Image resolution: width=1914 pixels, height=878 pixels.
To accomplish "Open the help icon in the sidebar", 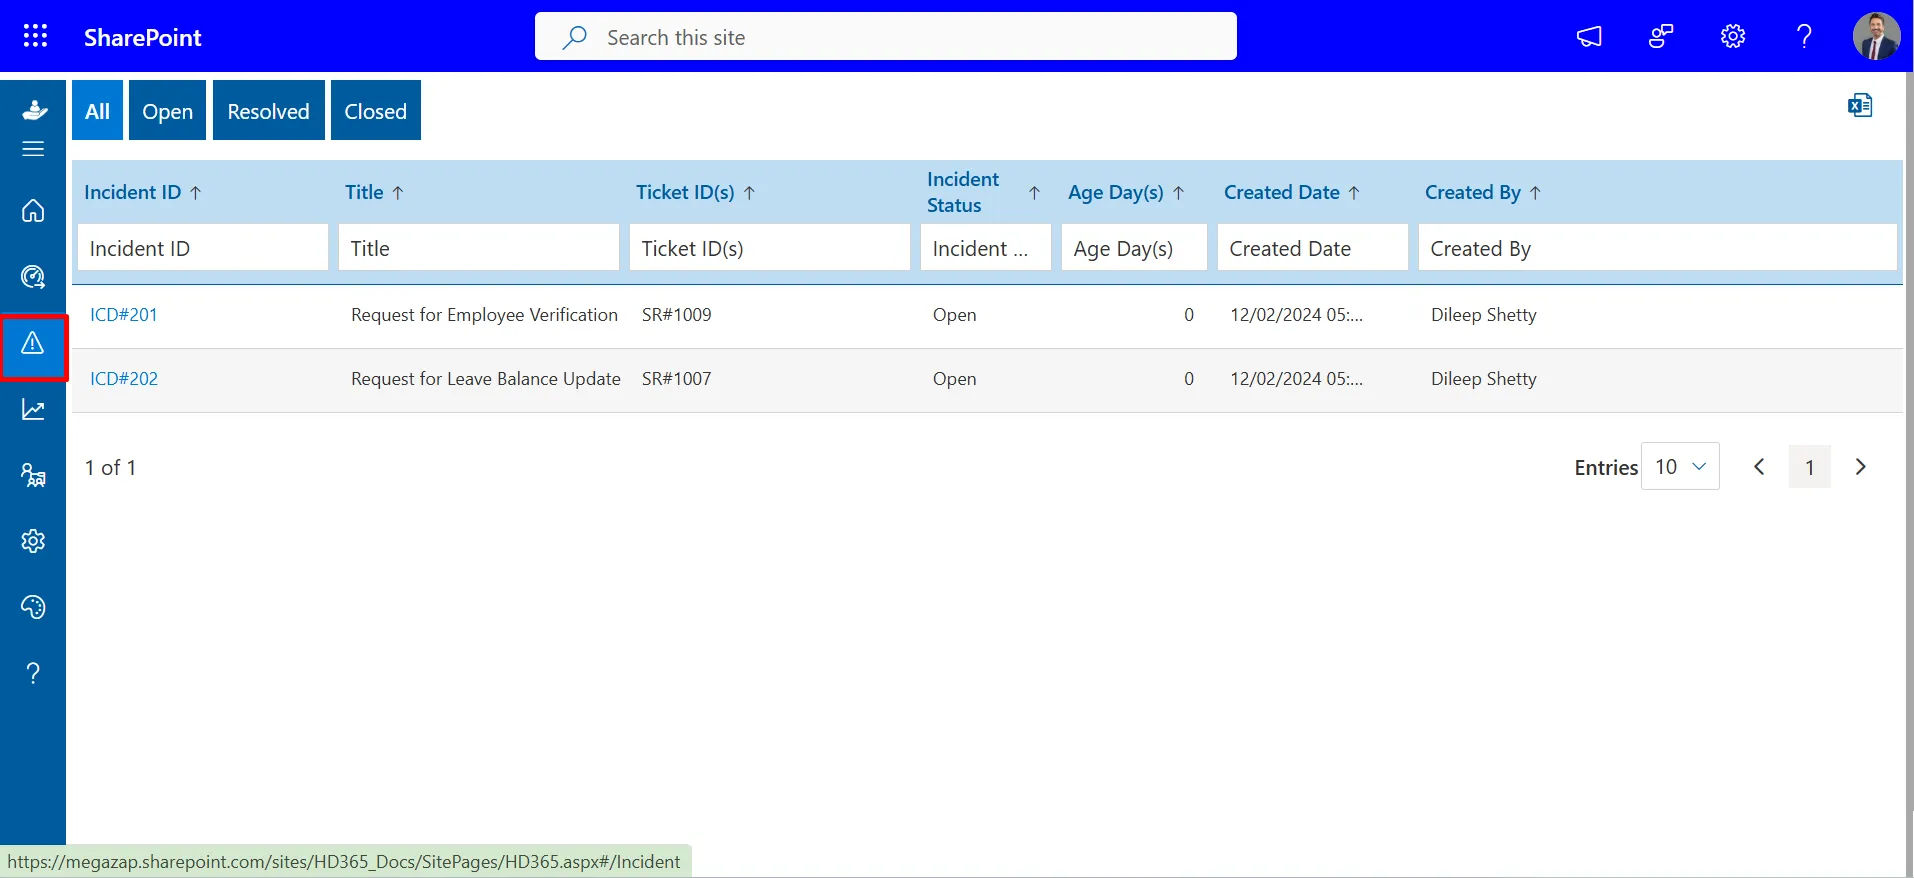I will point(33,673).
